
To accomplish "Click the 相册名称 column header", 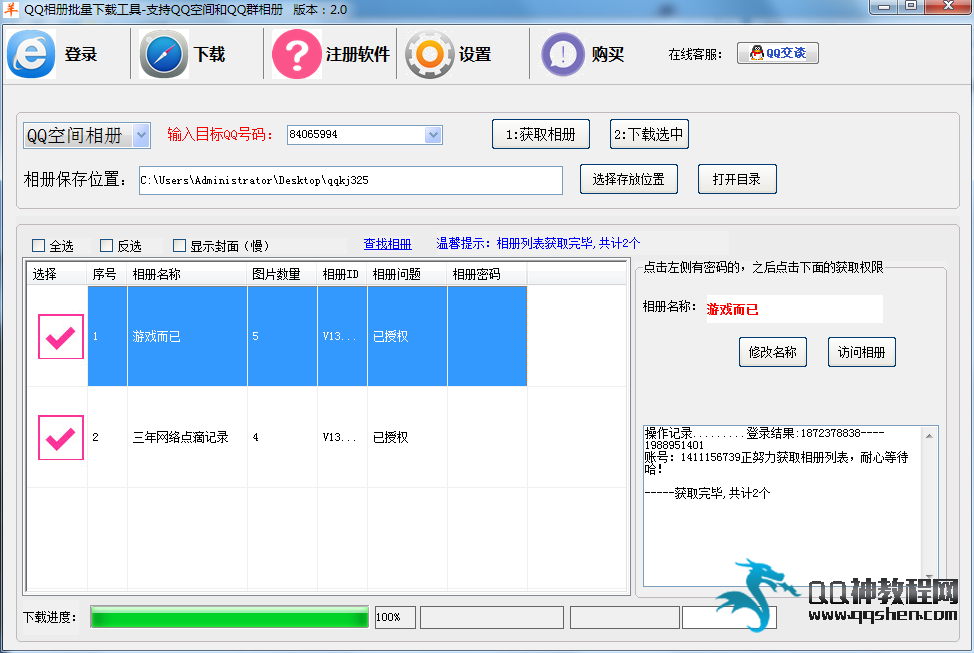I will (x=187, y=274).
